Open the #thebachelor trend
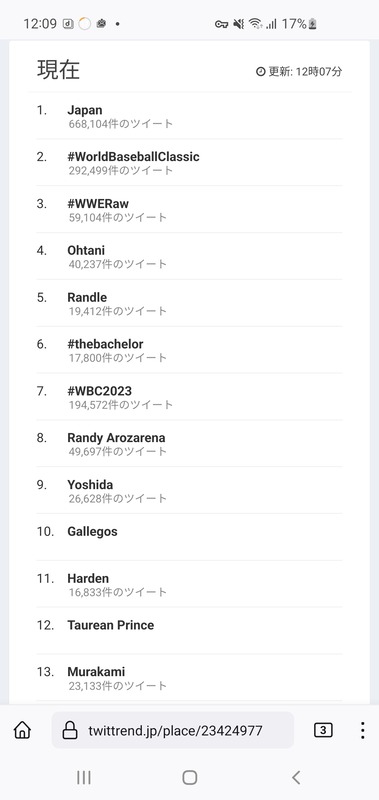The width and height of the screenshot is (379, 800). point(105,344)
